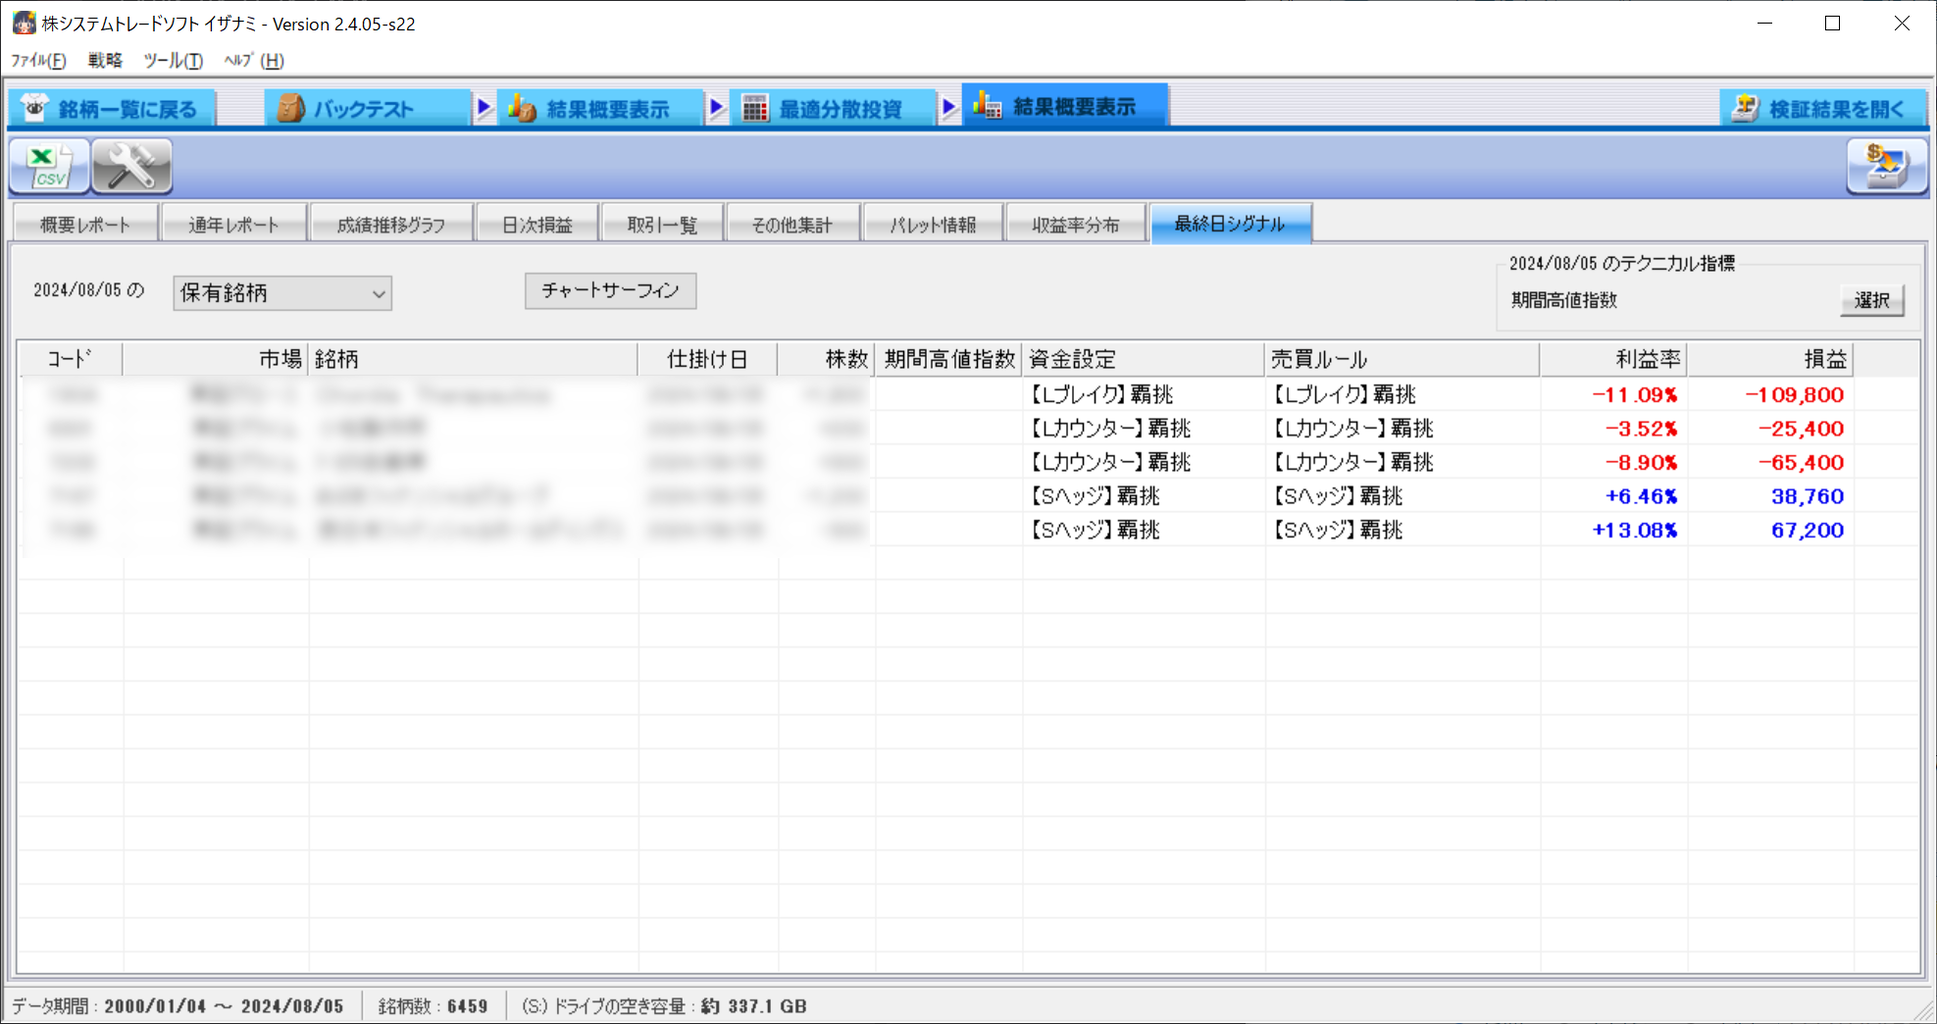Screen dimensions: 1937x1024
Task: Sort by the 売買ルール column header
Action: click(1402, 359)
